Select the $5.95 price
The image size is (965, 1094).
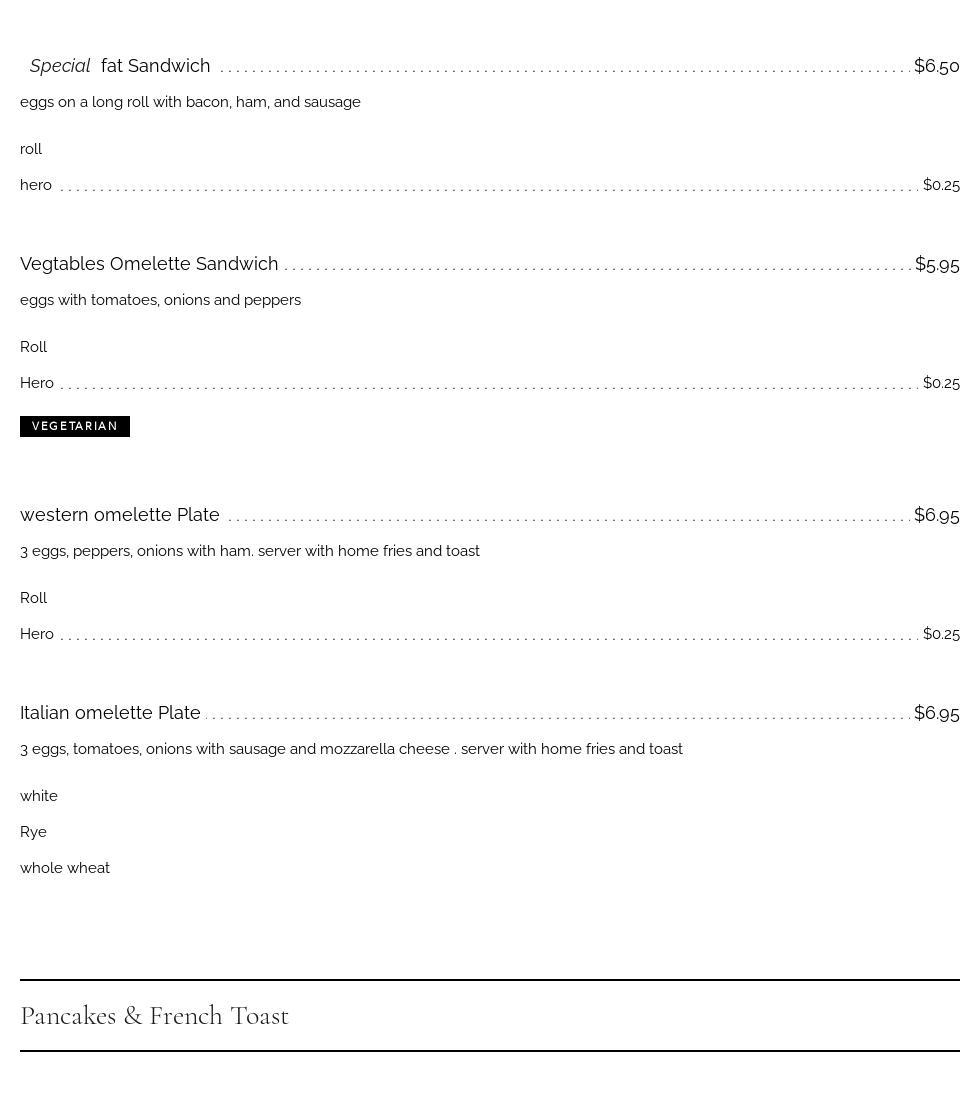937,264
